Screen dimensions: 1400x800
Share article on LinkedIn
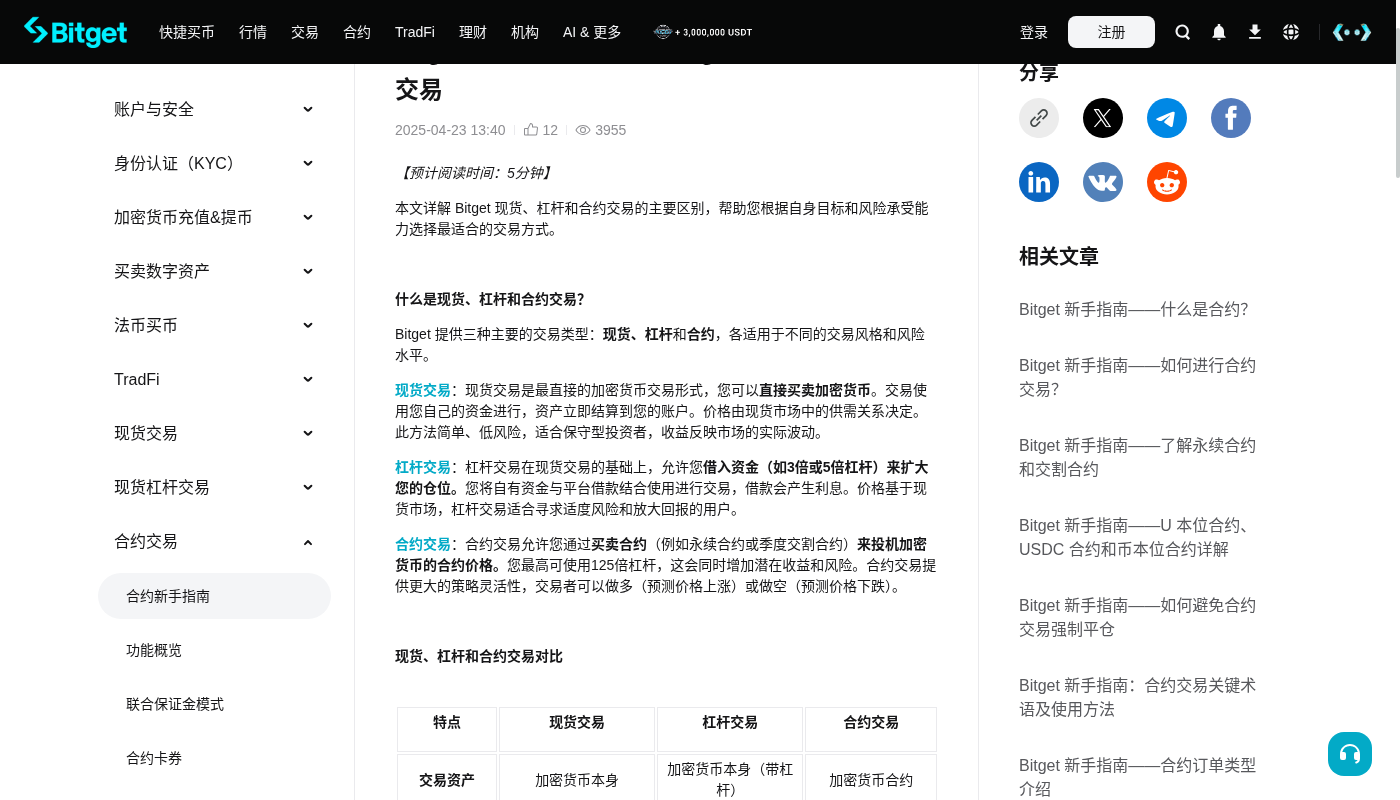1039,182
